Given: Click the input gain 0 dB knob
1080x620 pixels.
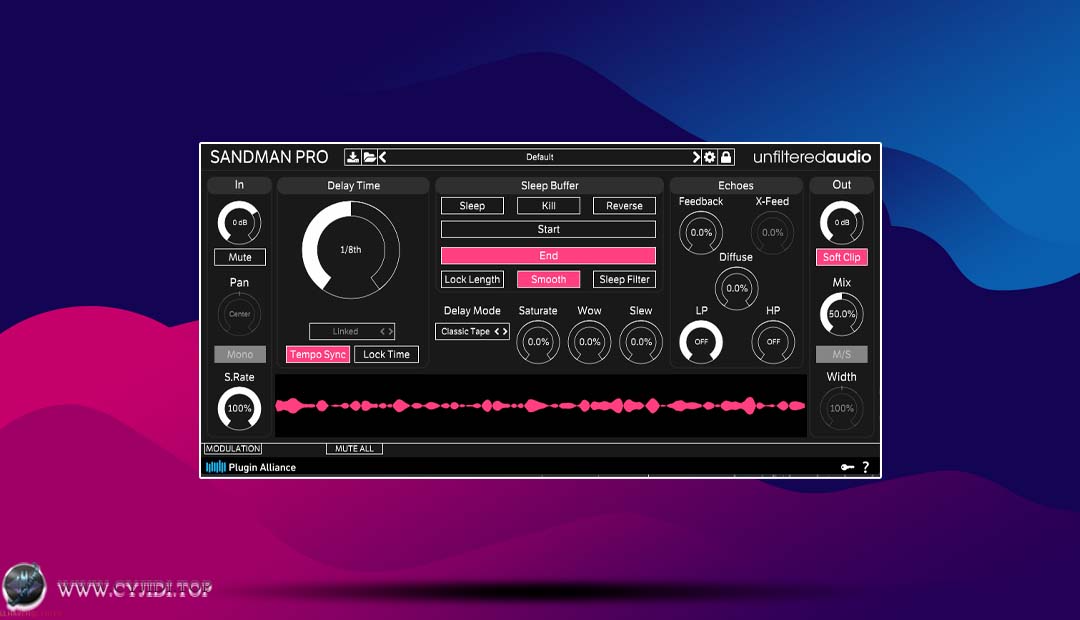Looking at the screenshot, I should [240, 223].
